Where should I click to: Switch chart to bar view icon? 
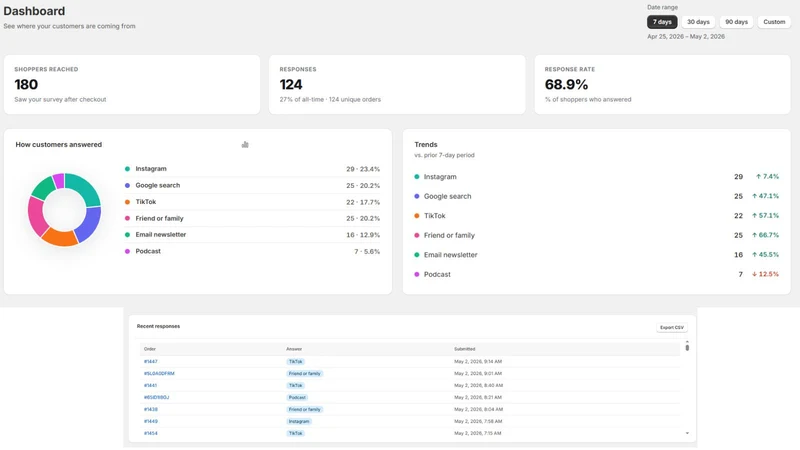[245, 145]
